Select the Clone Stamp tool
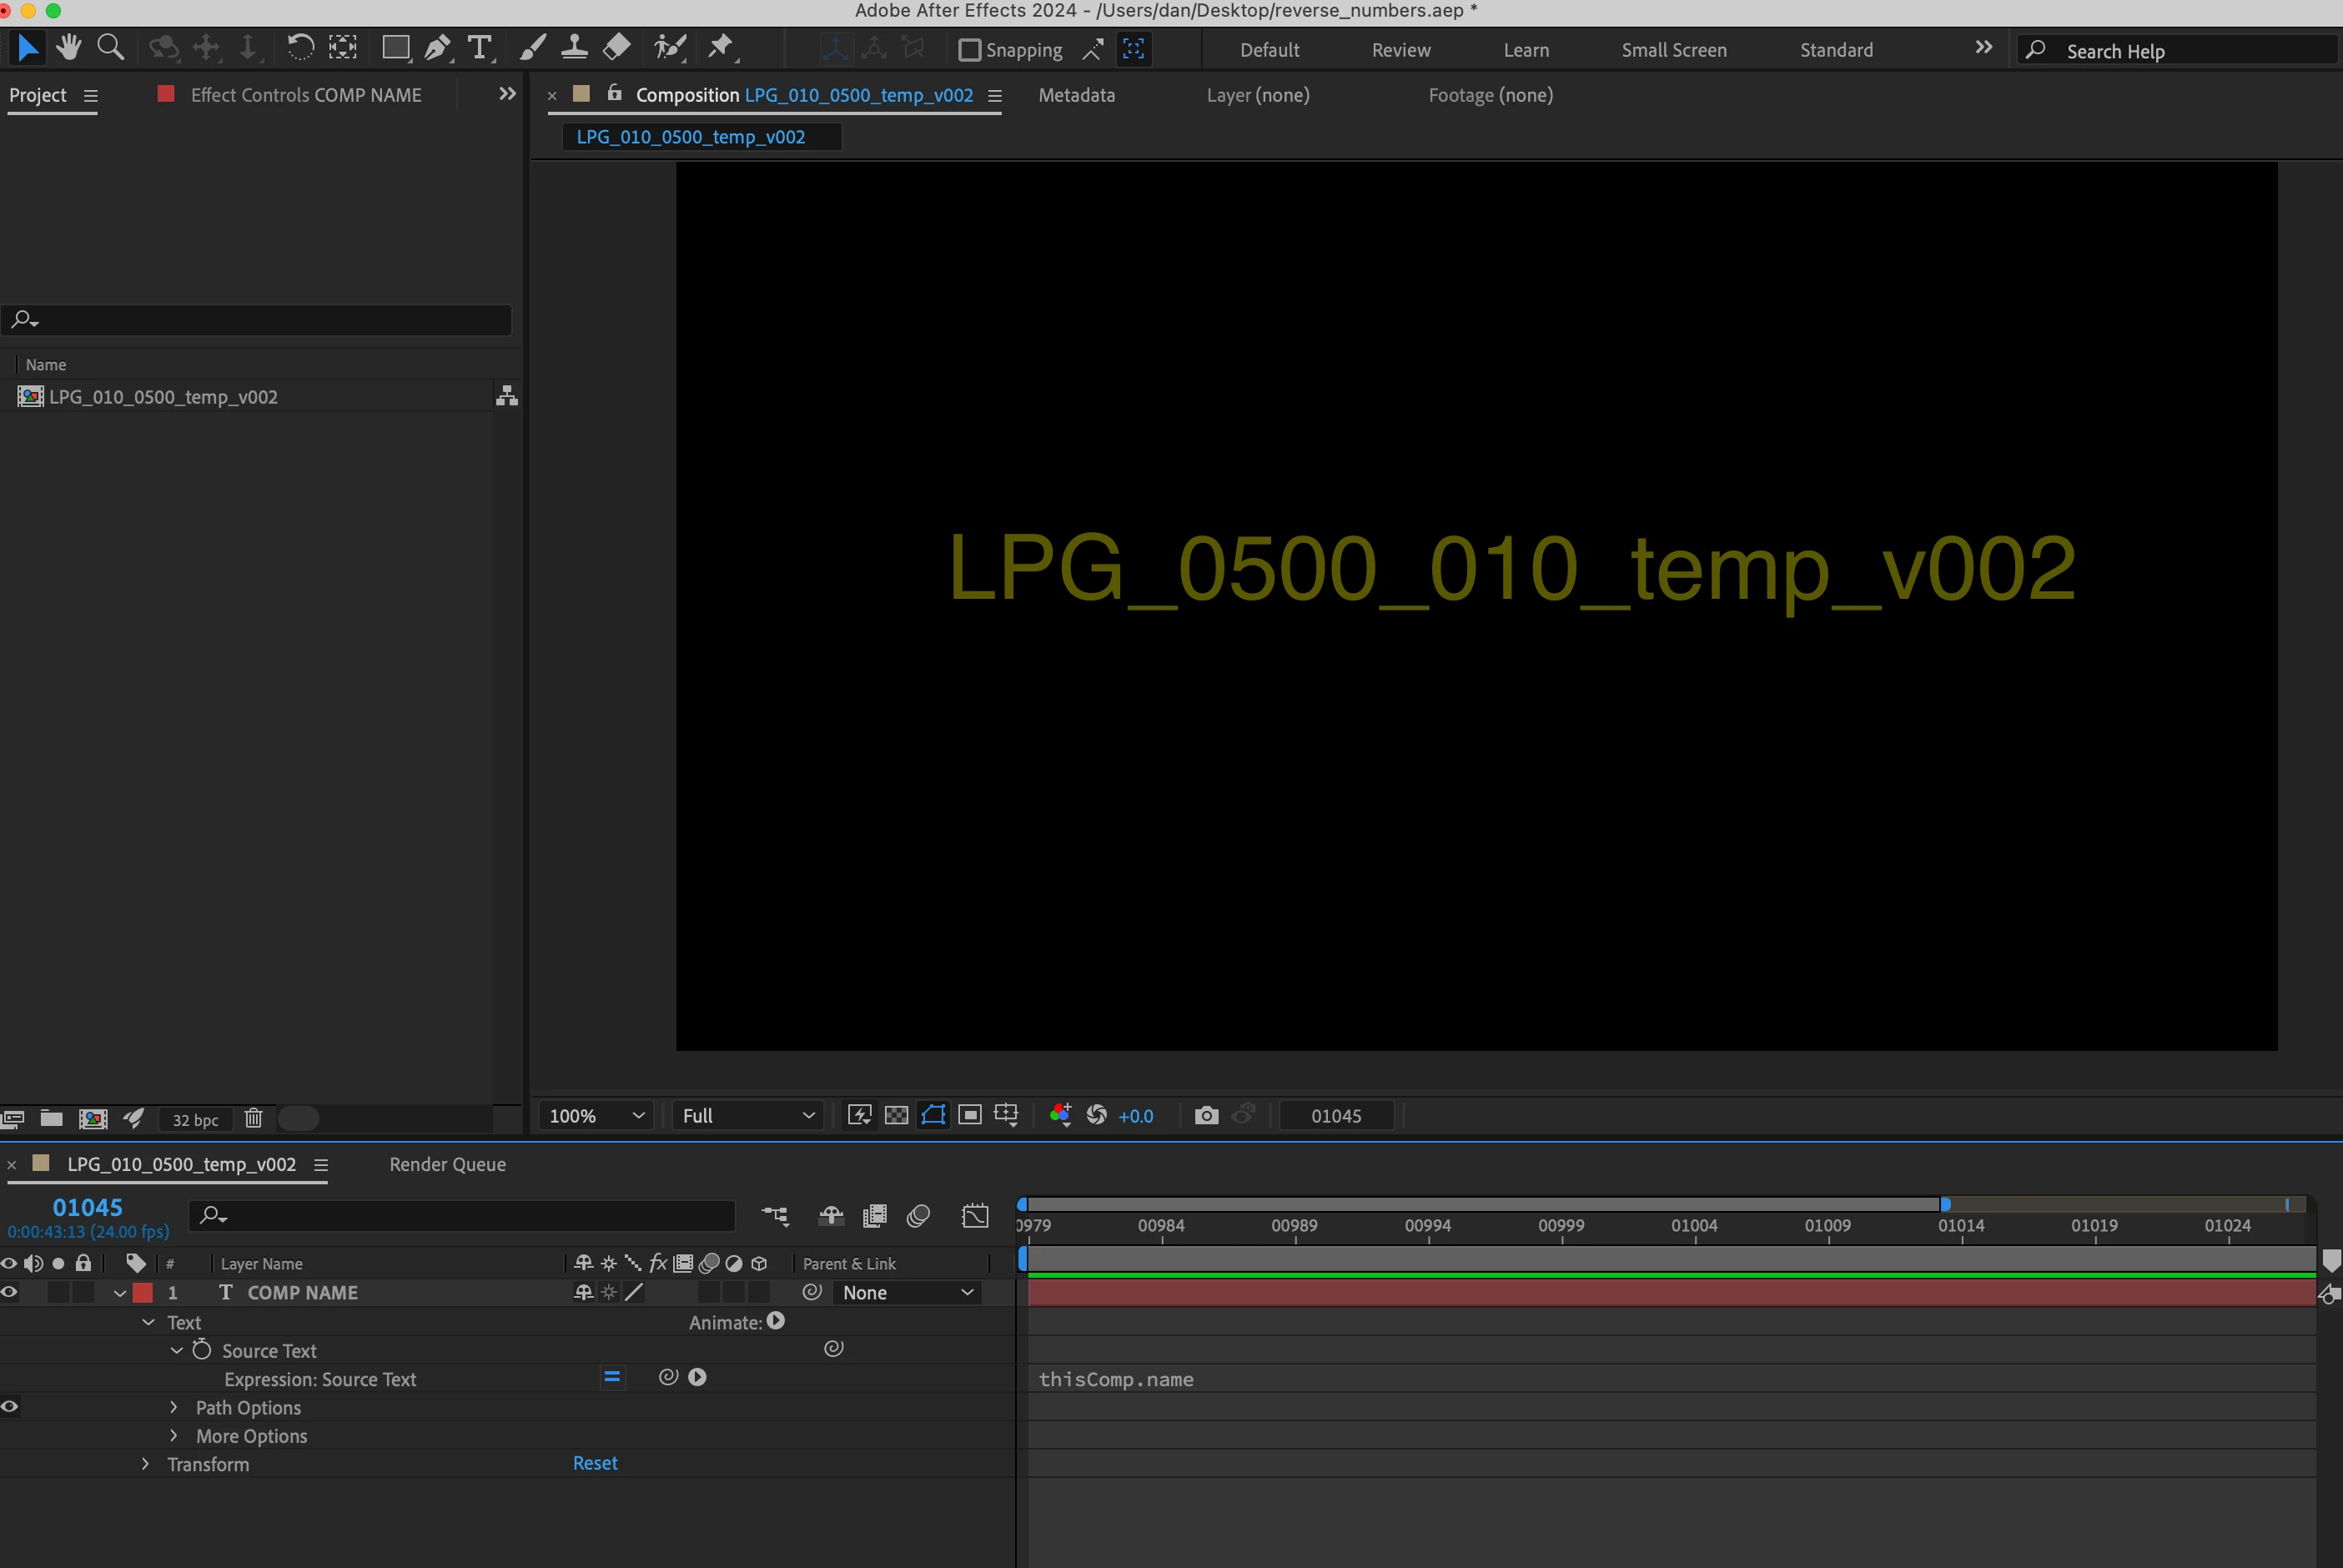This screenshot has width=2343, height=1568. [574, 47]
